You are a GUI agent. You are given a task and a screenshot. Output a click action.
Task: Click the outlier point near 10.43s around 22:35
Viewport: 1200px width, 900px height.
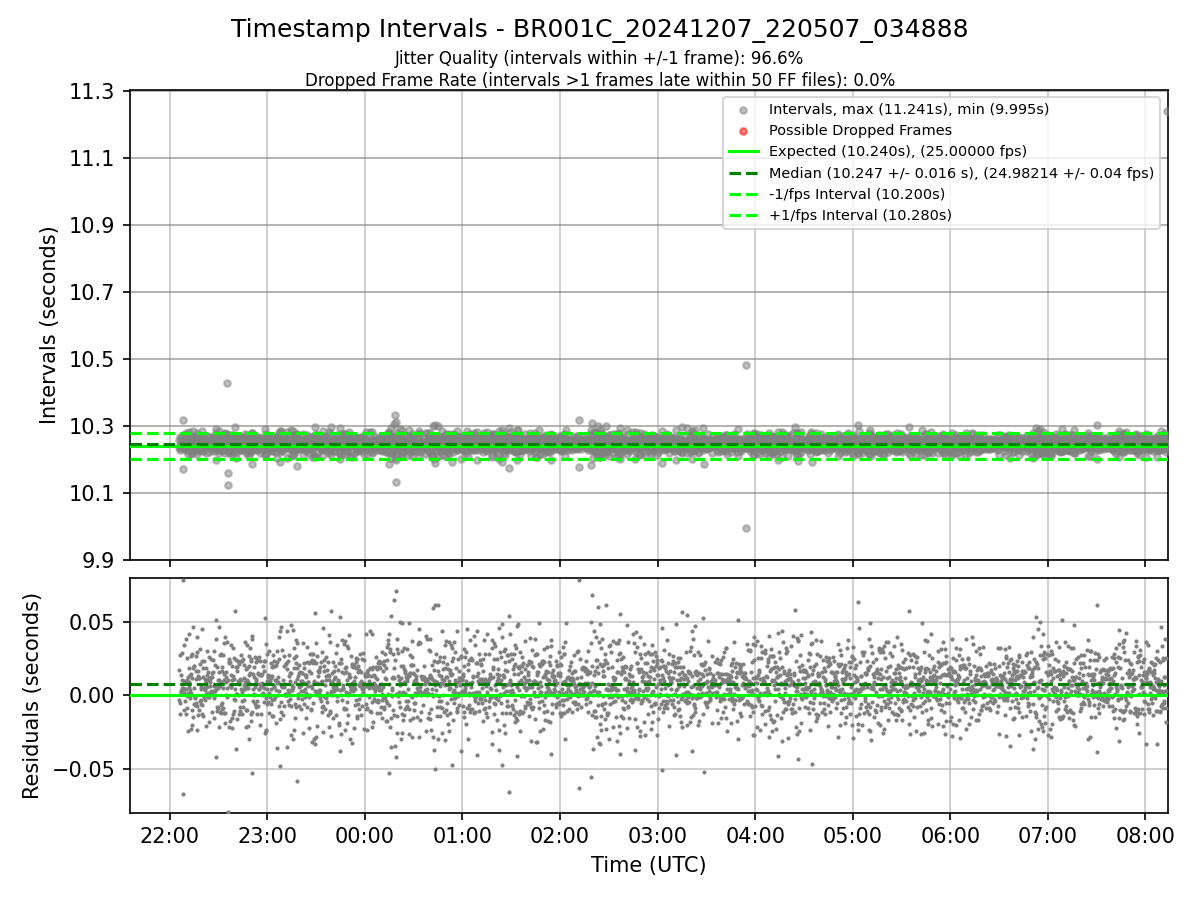pos(227,383)
